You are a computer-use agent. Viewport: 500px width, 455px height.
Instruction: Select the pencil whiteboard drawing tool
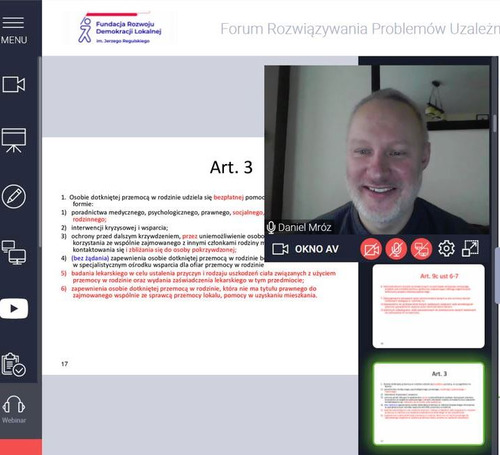tap(14, 196)
